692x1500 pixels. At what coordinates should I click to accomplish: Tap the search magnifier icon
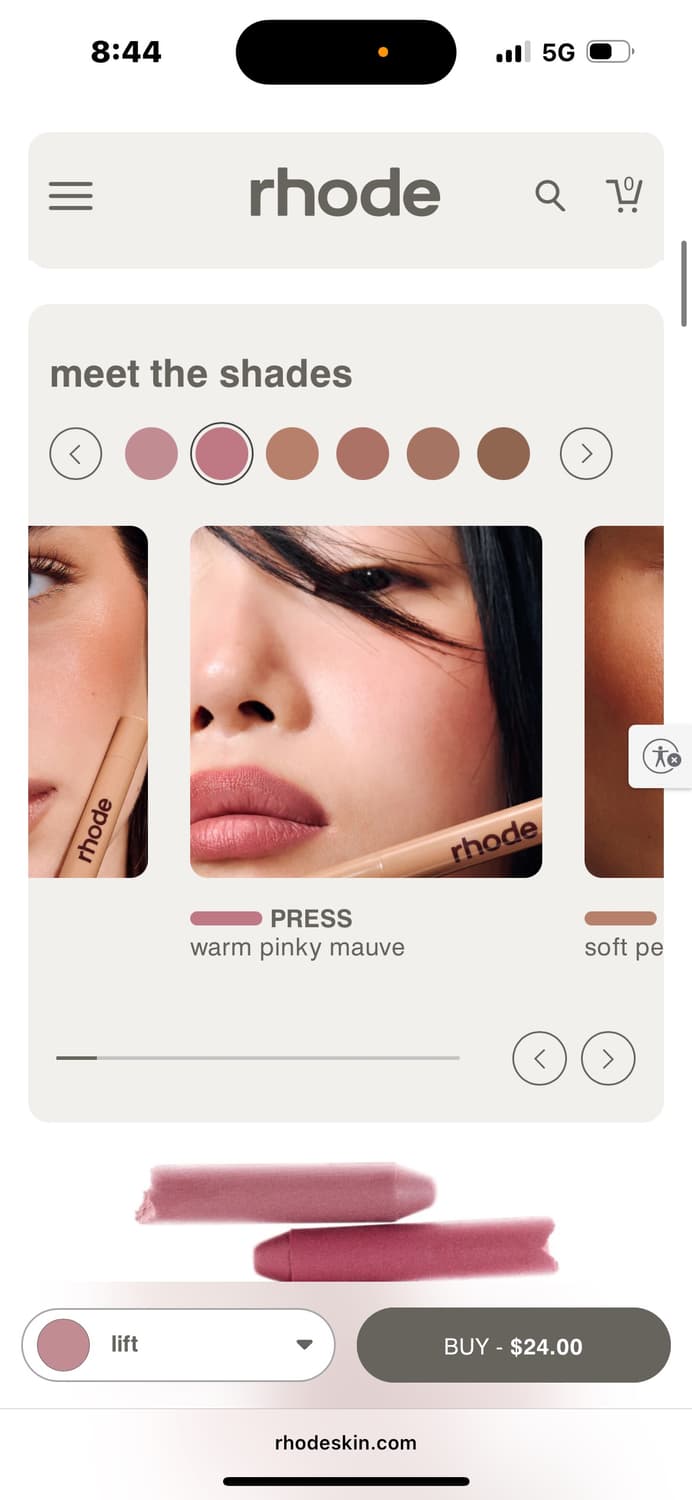point(550,195)
